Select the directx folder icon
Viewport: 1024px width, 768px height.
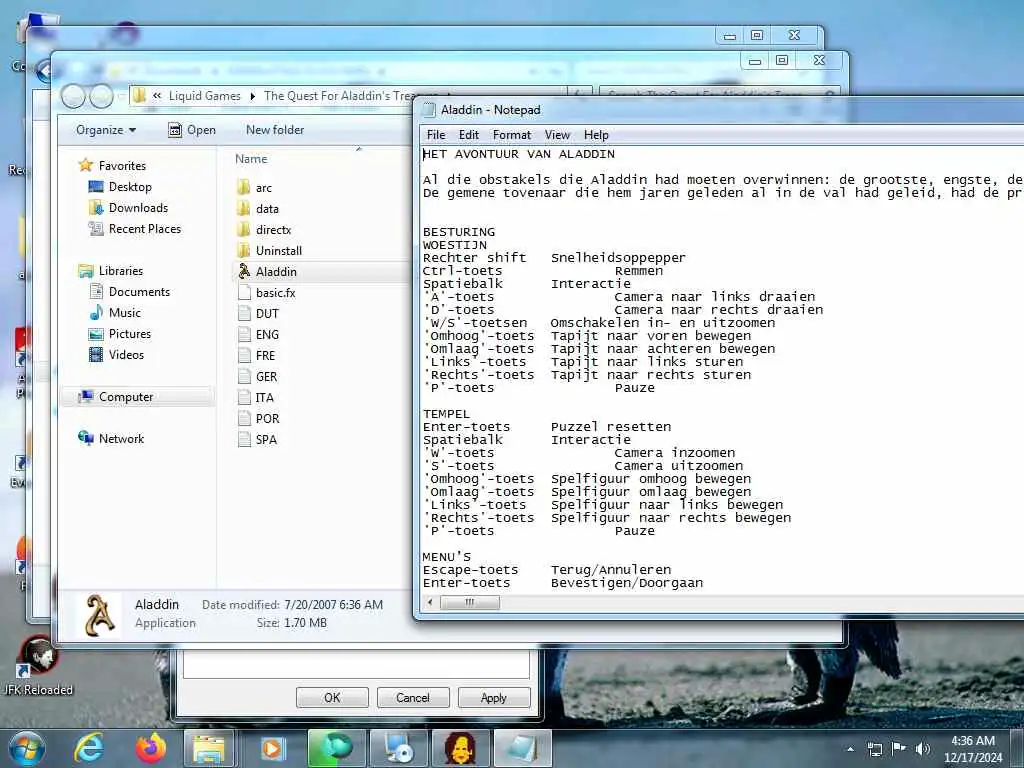coord(244,230)
